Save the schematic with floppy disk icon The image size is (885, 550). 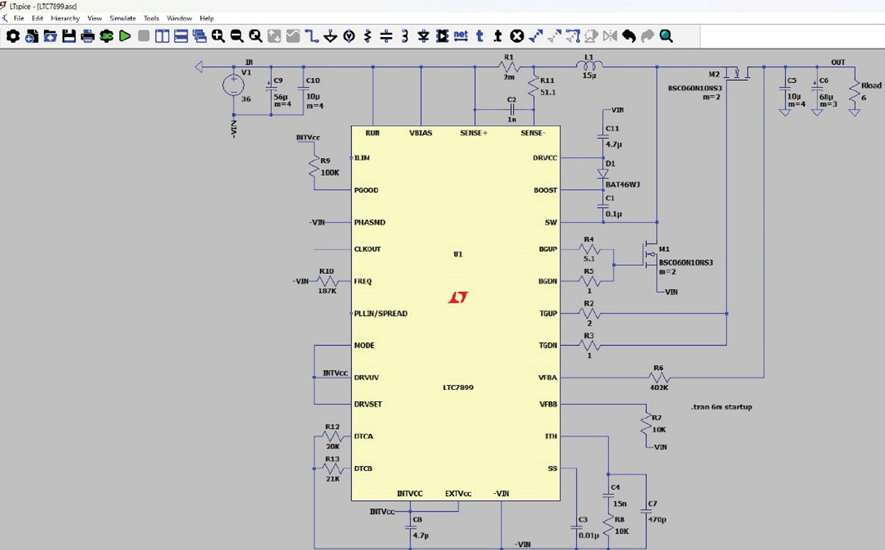click(69, 36)
